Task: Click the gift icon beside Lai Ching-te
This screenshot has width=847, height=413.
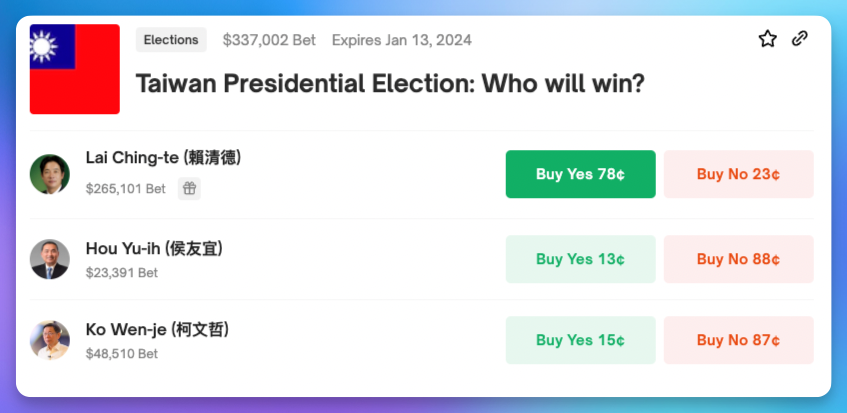Action: click(x=189, y=188)
